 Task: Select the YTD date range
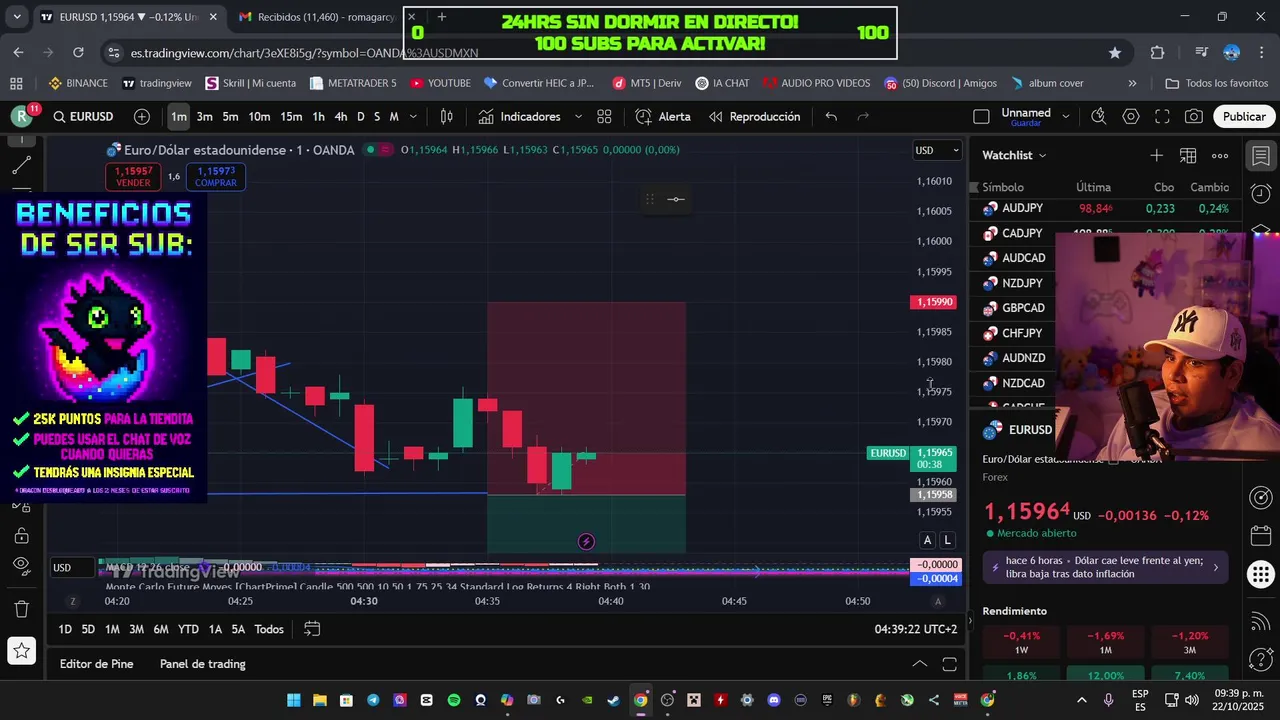[x=188, y=629]
